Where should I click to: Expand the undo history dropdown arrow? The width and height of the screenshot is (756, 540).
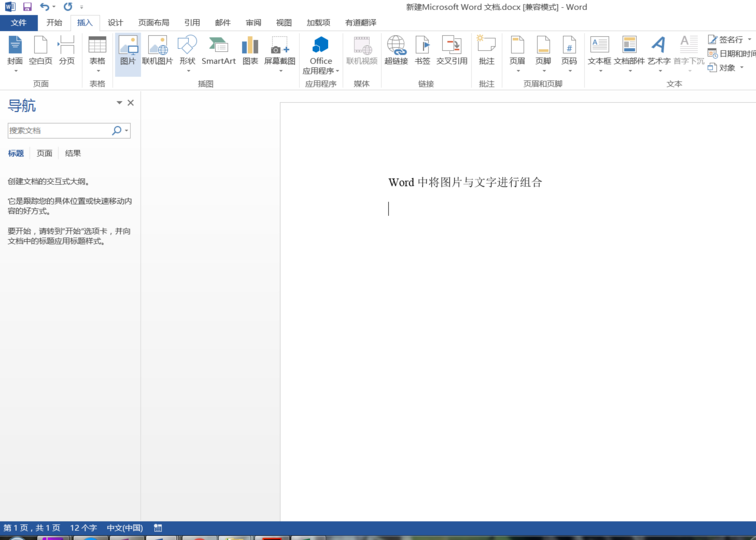click(x=54, y=7)
